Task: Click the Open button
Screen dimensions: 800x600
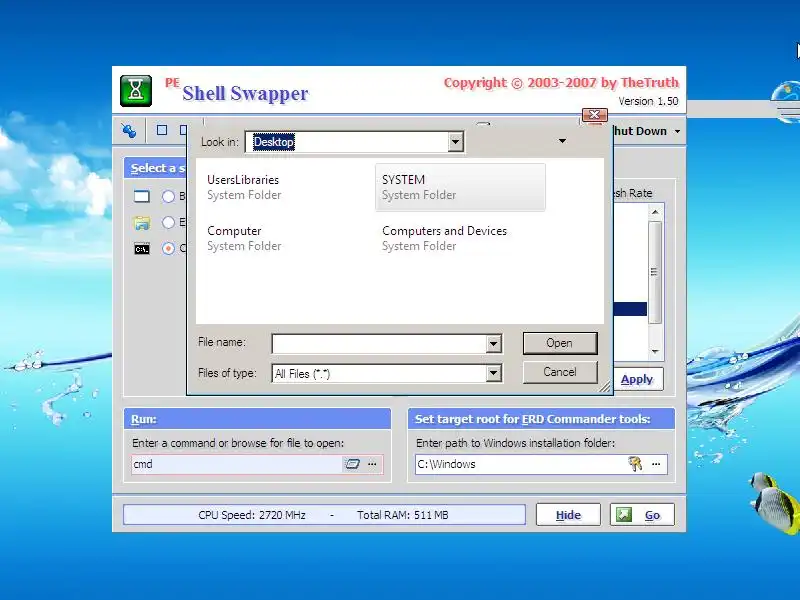Action: pyautogui.click(x=560, y=343)
